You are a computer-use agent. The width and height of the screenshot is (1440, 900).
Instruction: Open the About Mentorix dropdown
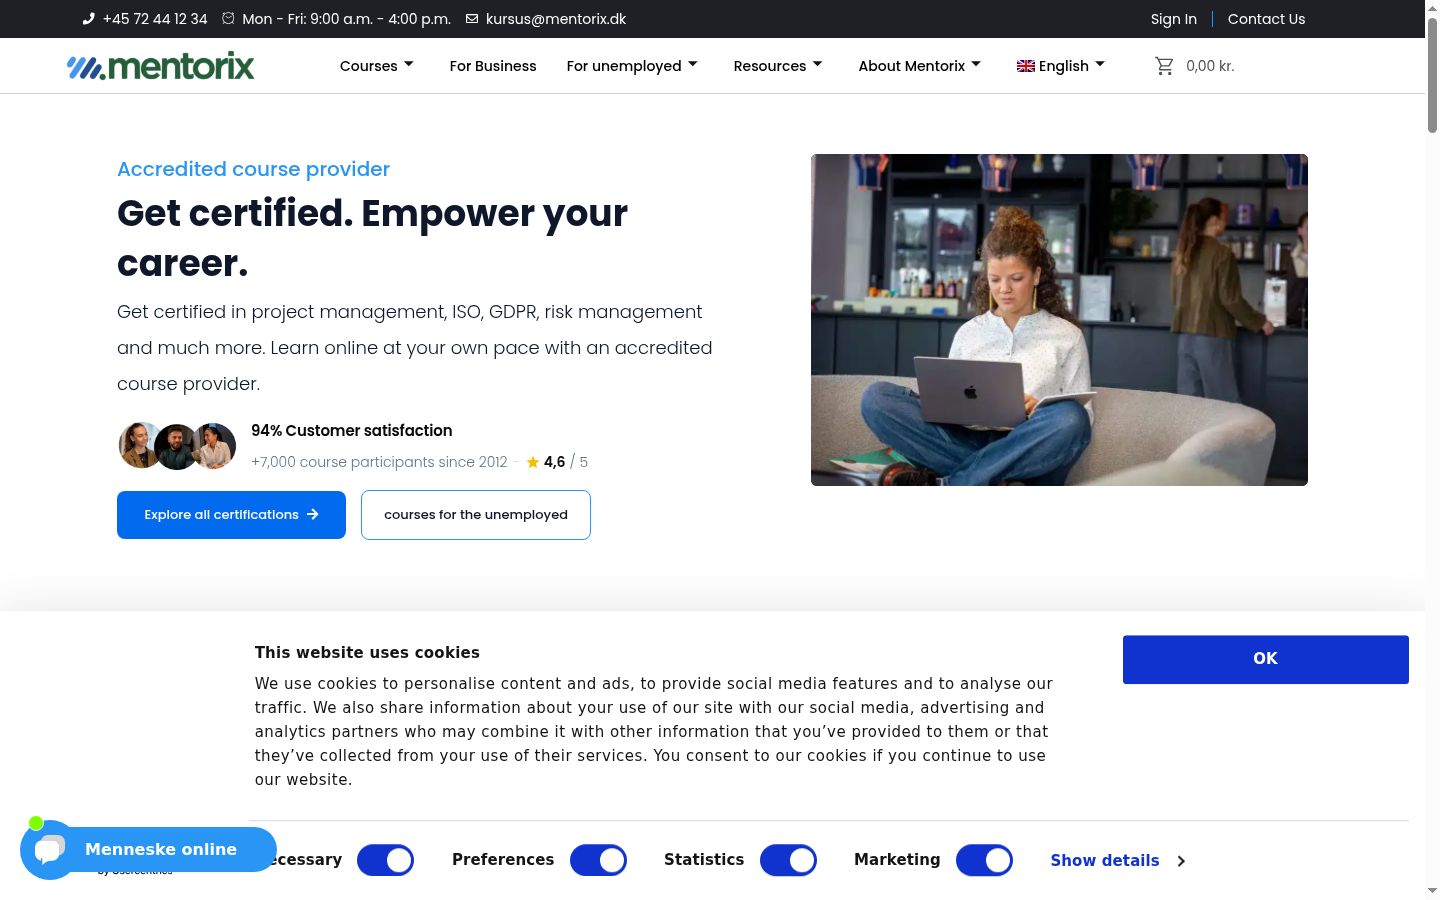click(x=921, y=66)
